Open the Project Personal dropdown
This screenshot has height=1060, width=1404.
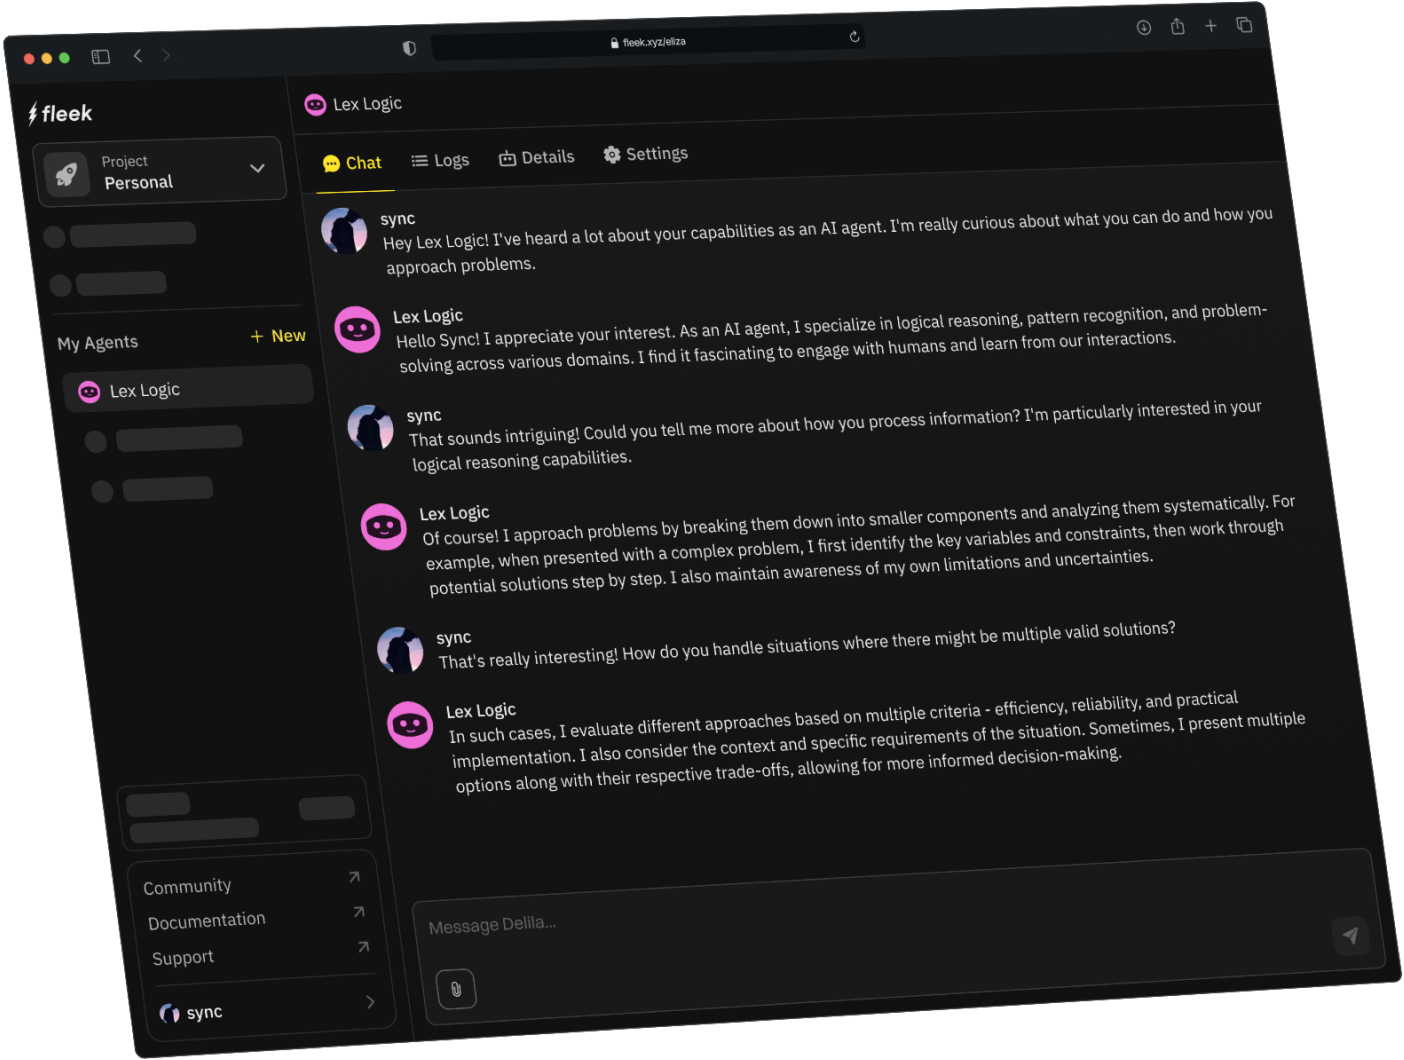pyautogui.click(x=161, y=171)
